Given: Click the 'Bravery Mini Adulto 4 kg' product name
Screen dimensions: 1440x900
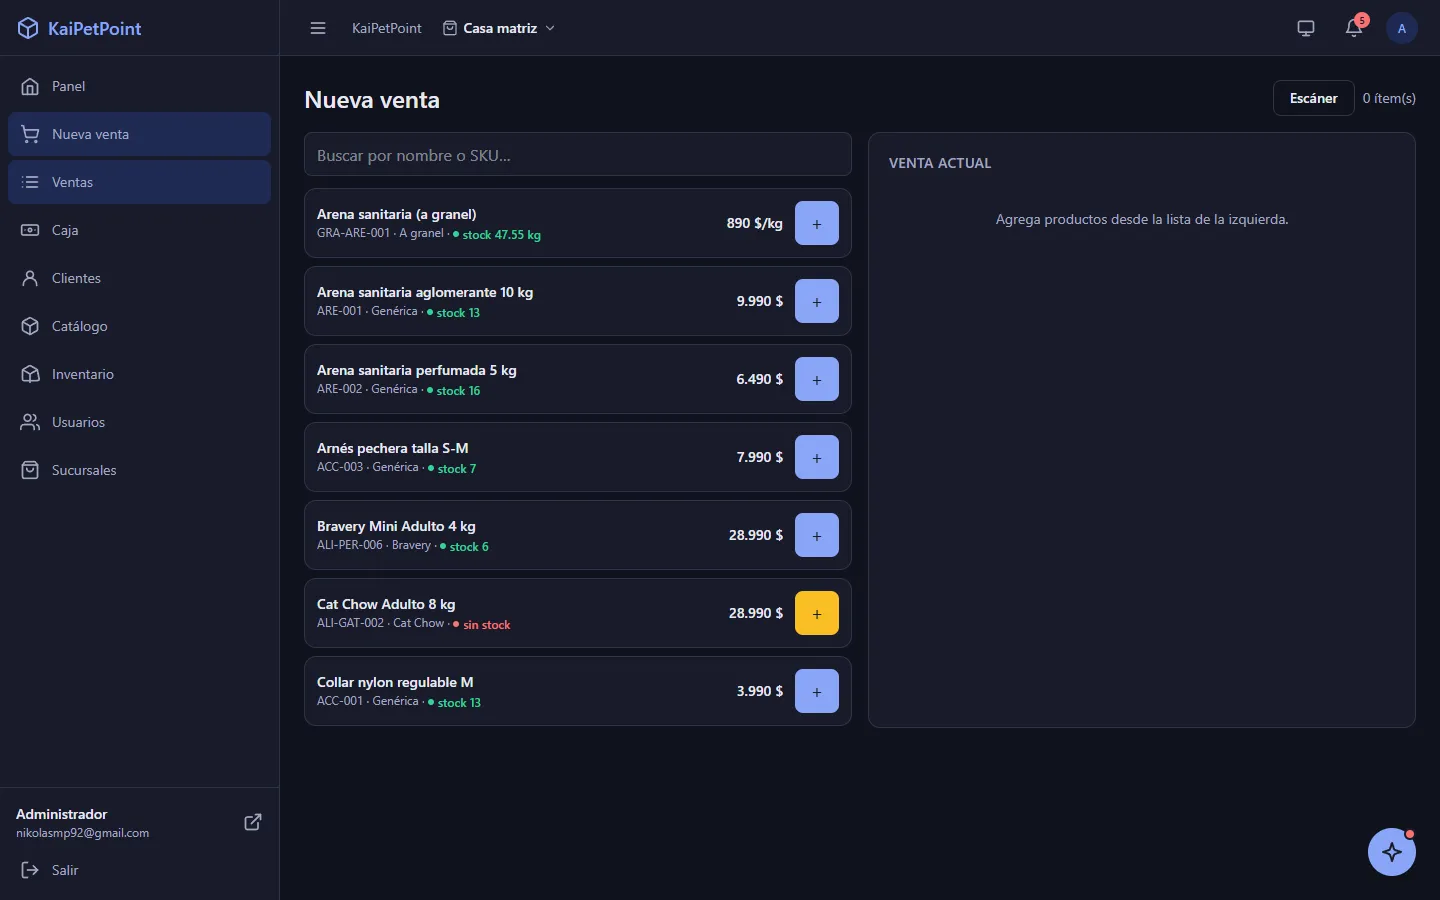Looking at the screenshot, I should 396,526.
